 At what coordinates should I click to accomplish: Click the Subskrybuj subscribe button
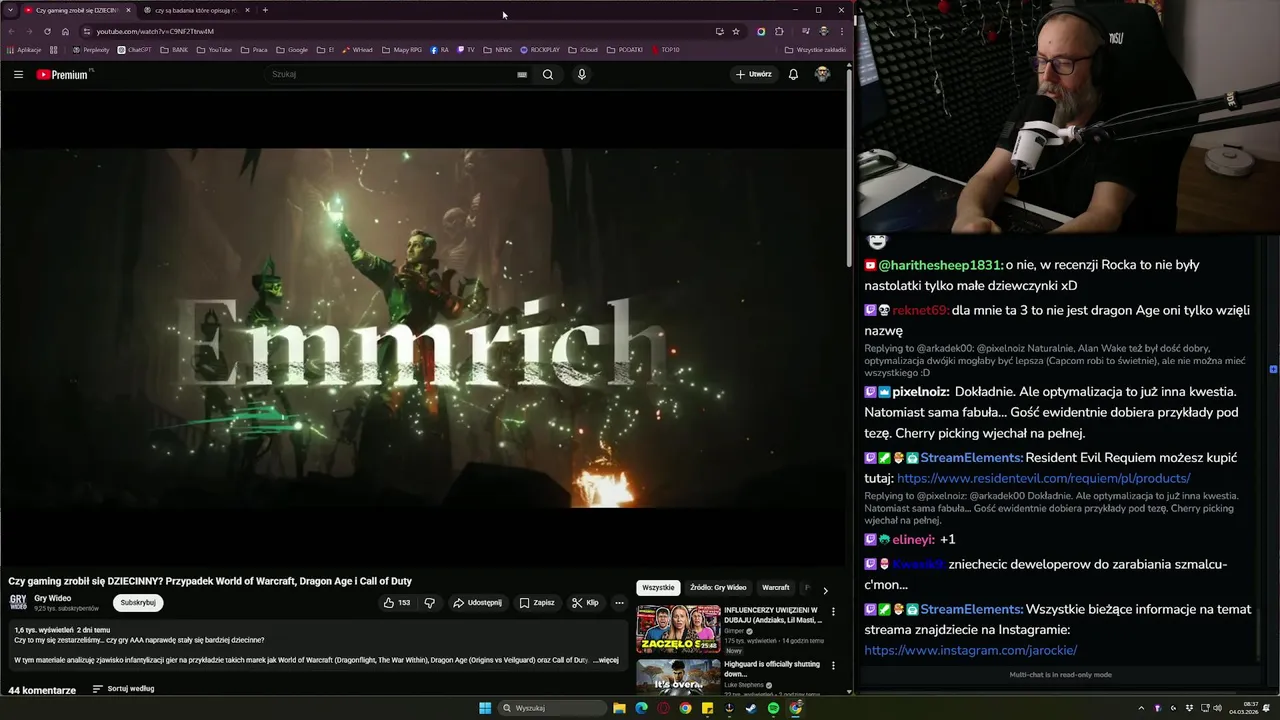coord(138,603)
